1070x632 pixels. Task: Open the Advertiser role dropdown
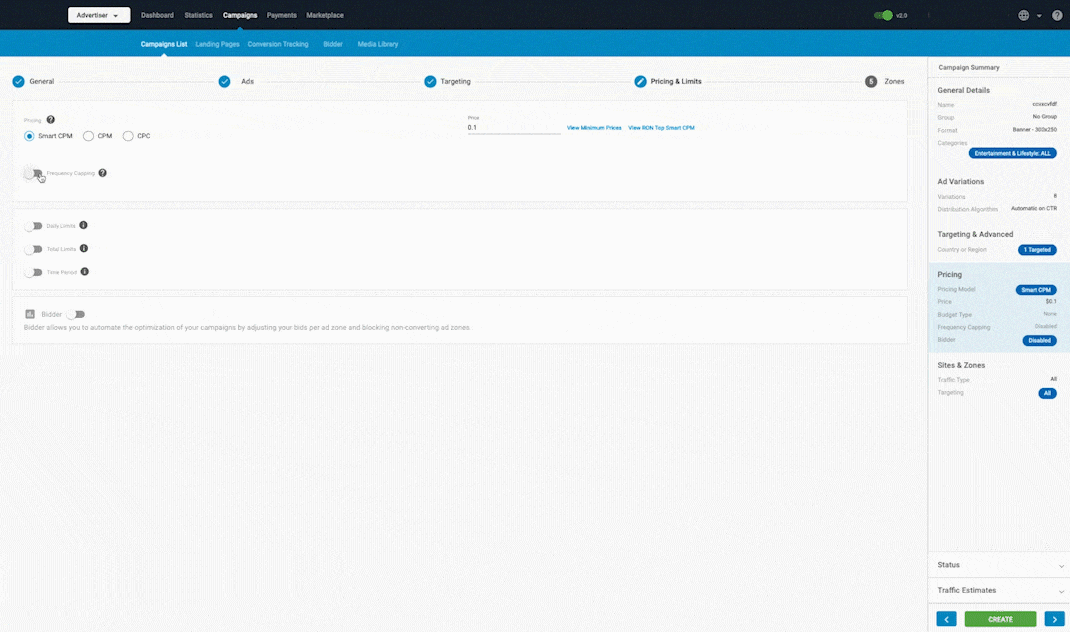pos(99,15)
